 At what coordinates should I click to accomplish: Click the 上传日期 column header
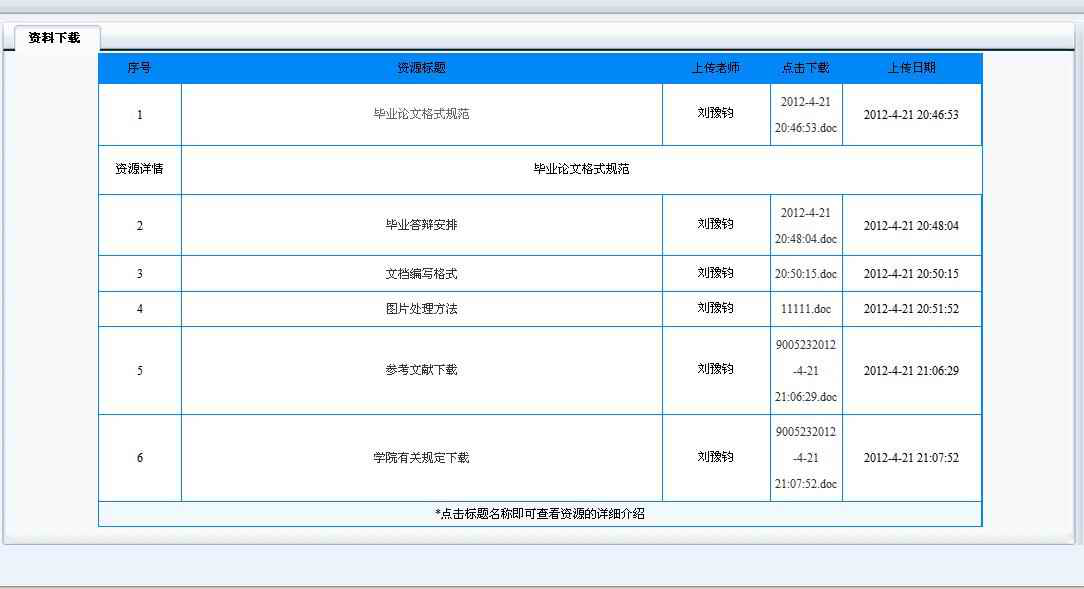coord(911,68)
